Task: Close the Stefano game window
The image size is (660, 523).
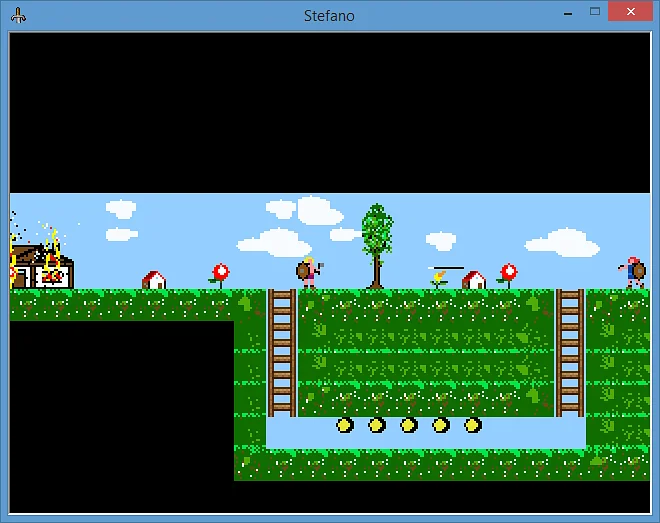Action: [x=630, y=11]
